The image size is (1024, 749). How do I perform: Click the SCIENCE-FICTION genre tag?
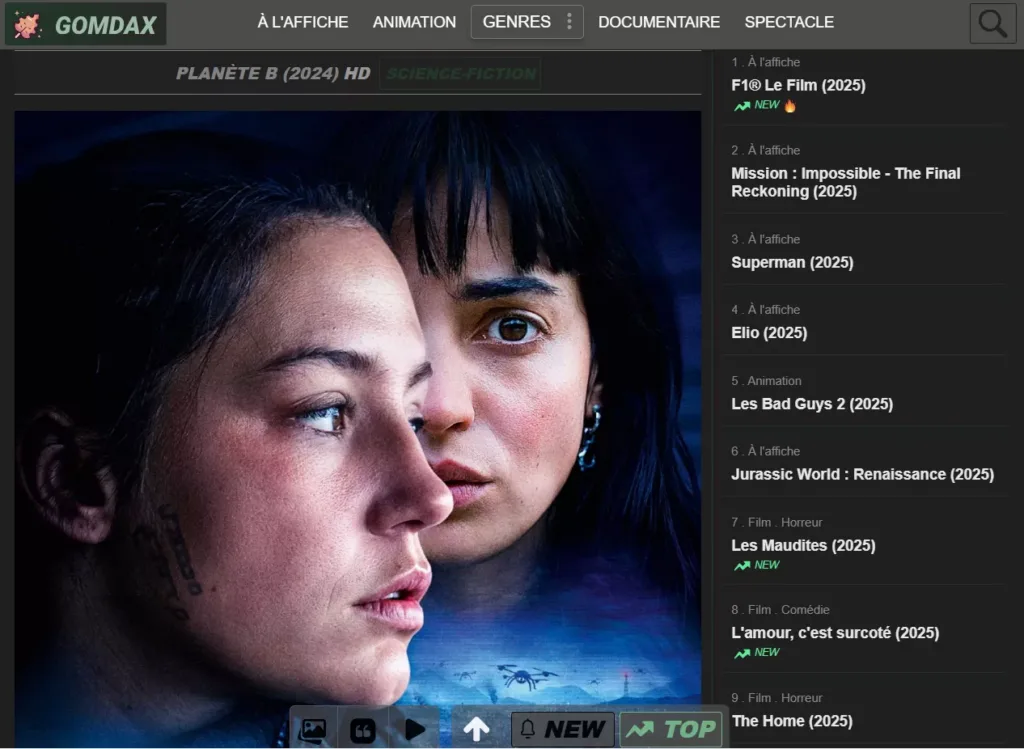point(460,74)
